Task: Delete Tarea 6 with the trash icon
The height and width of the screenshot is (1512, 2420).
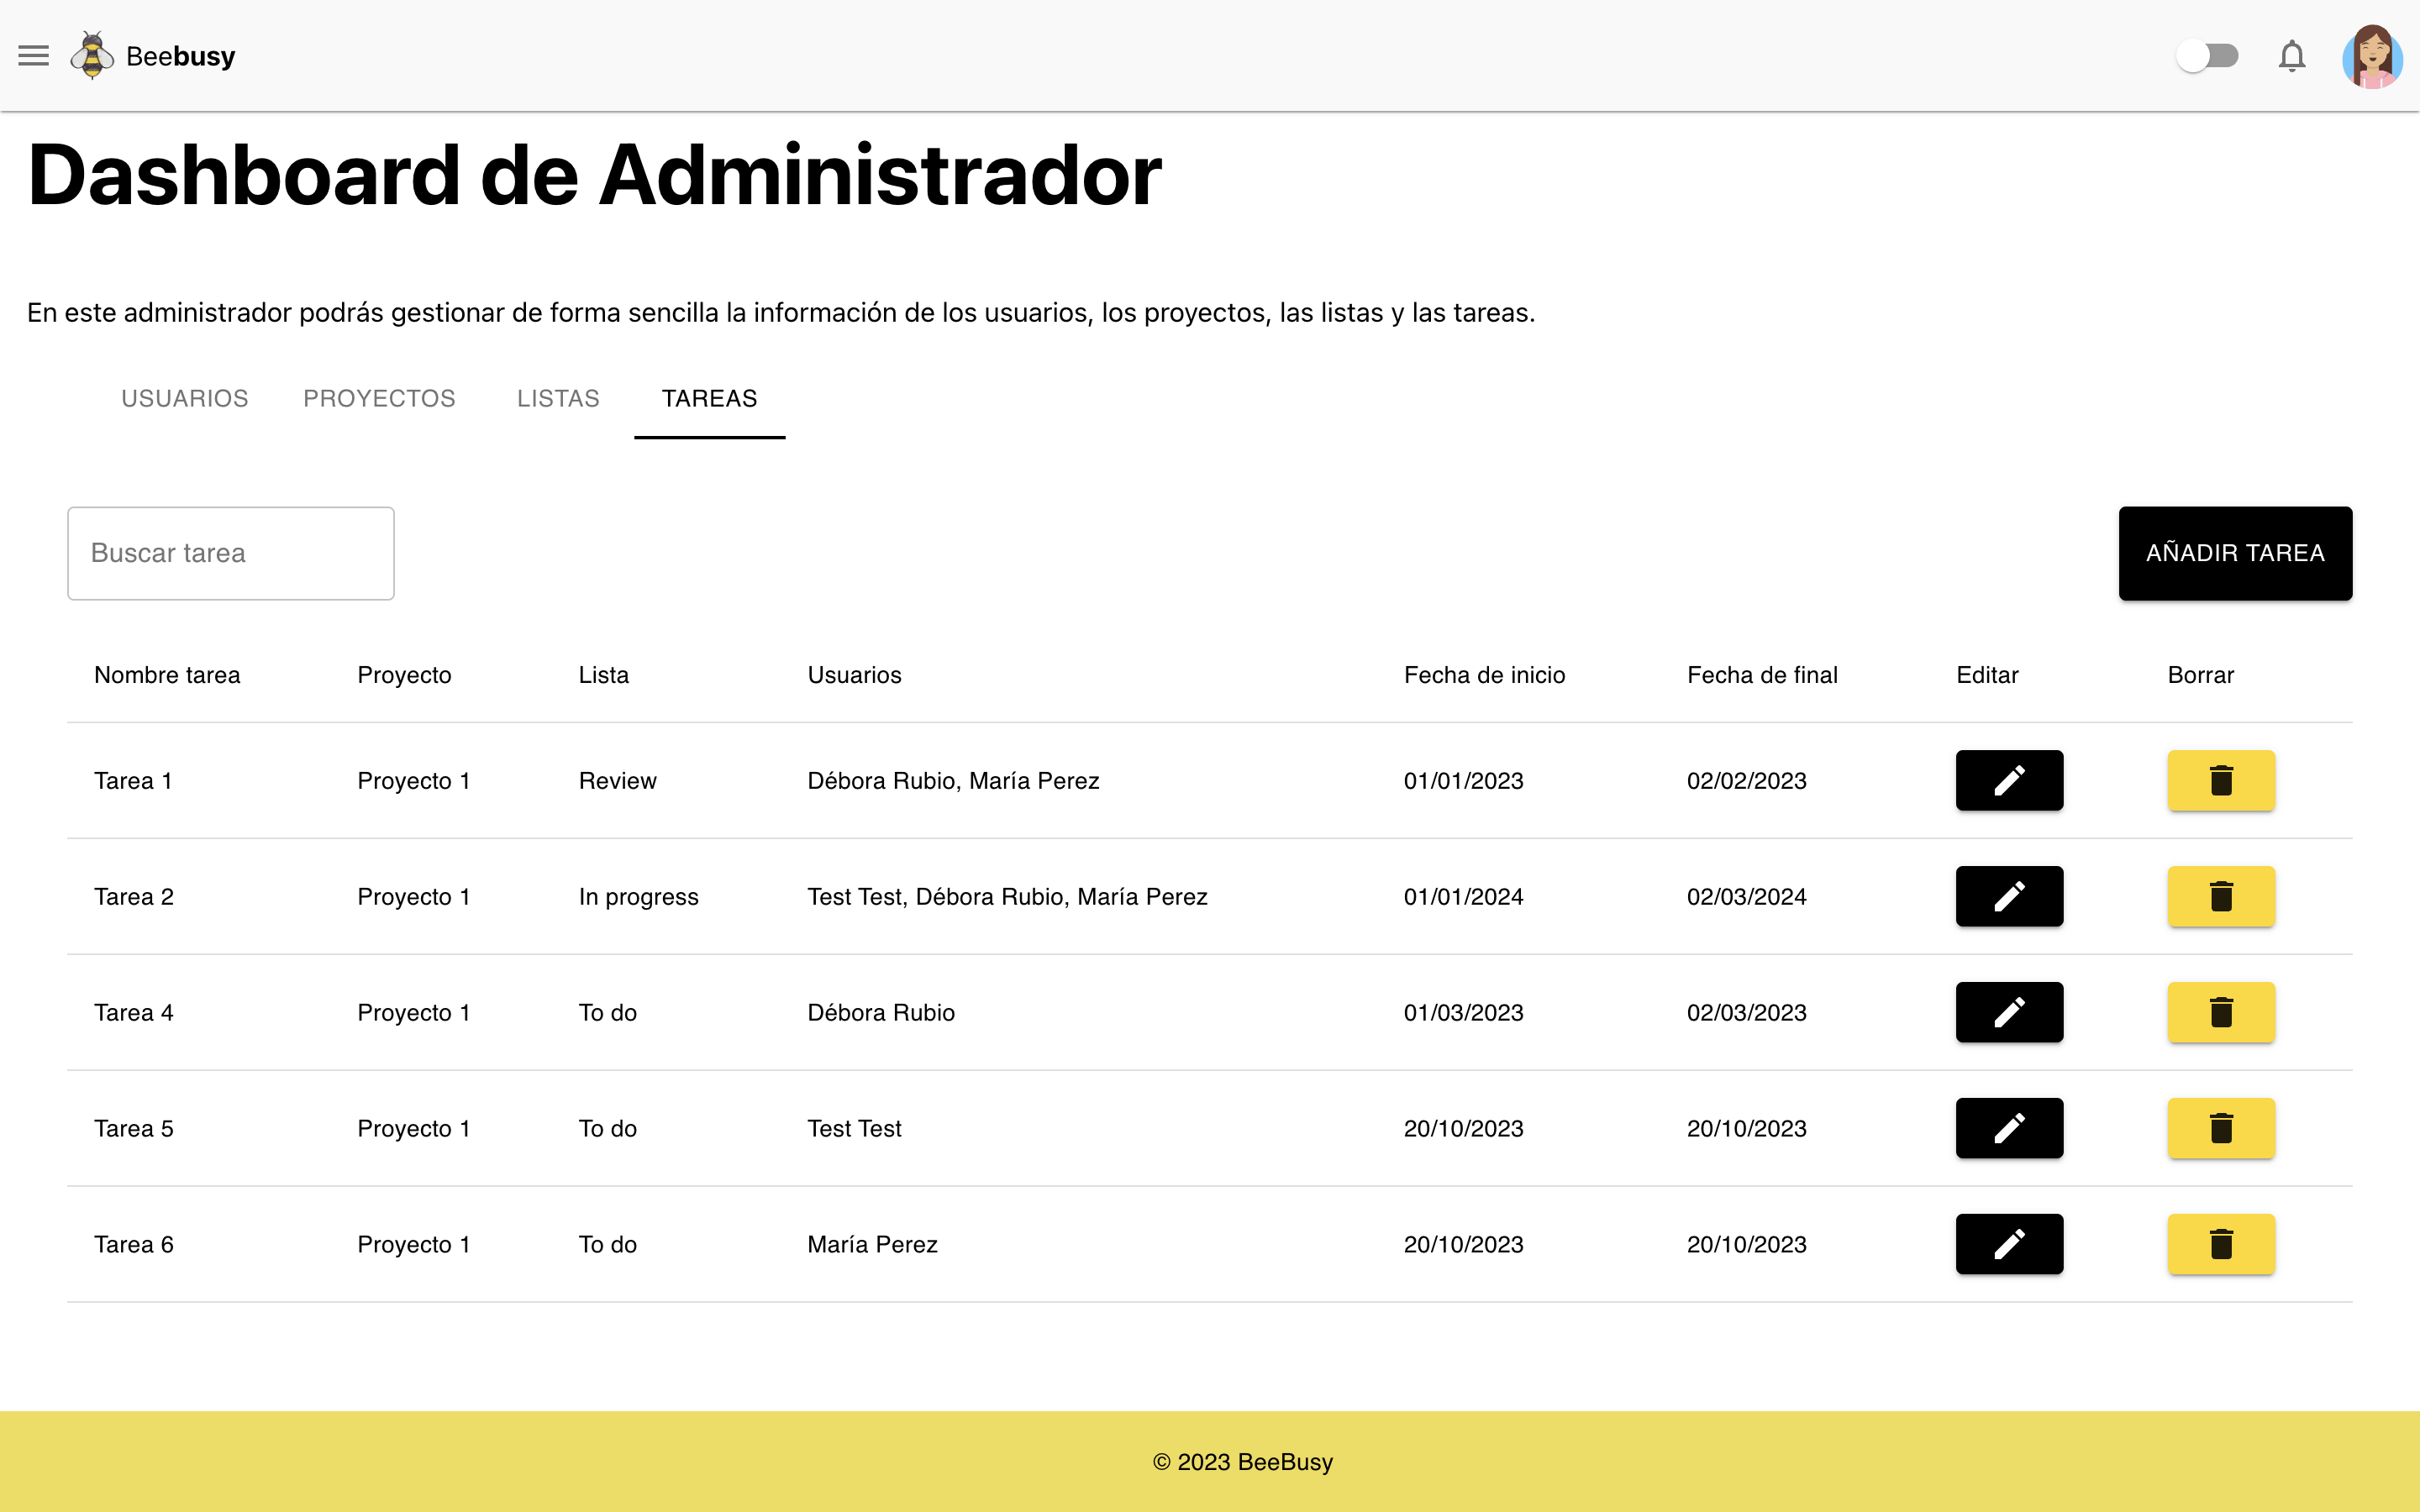Action: 2221,1244
